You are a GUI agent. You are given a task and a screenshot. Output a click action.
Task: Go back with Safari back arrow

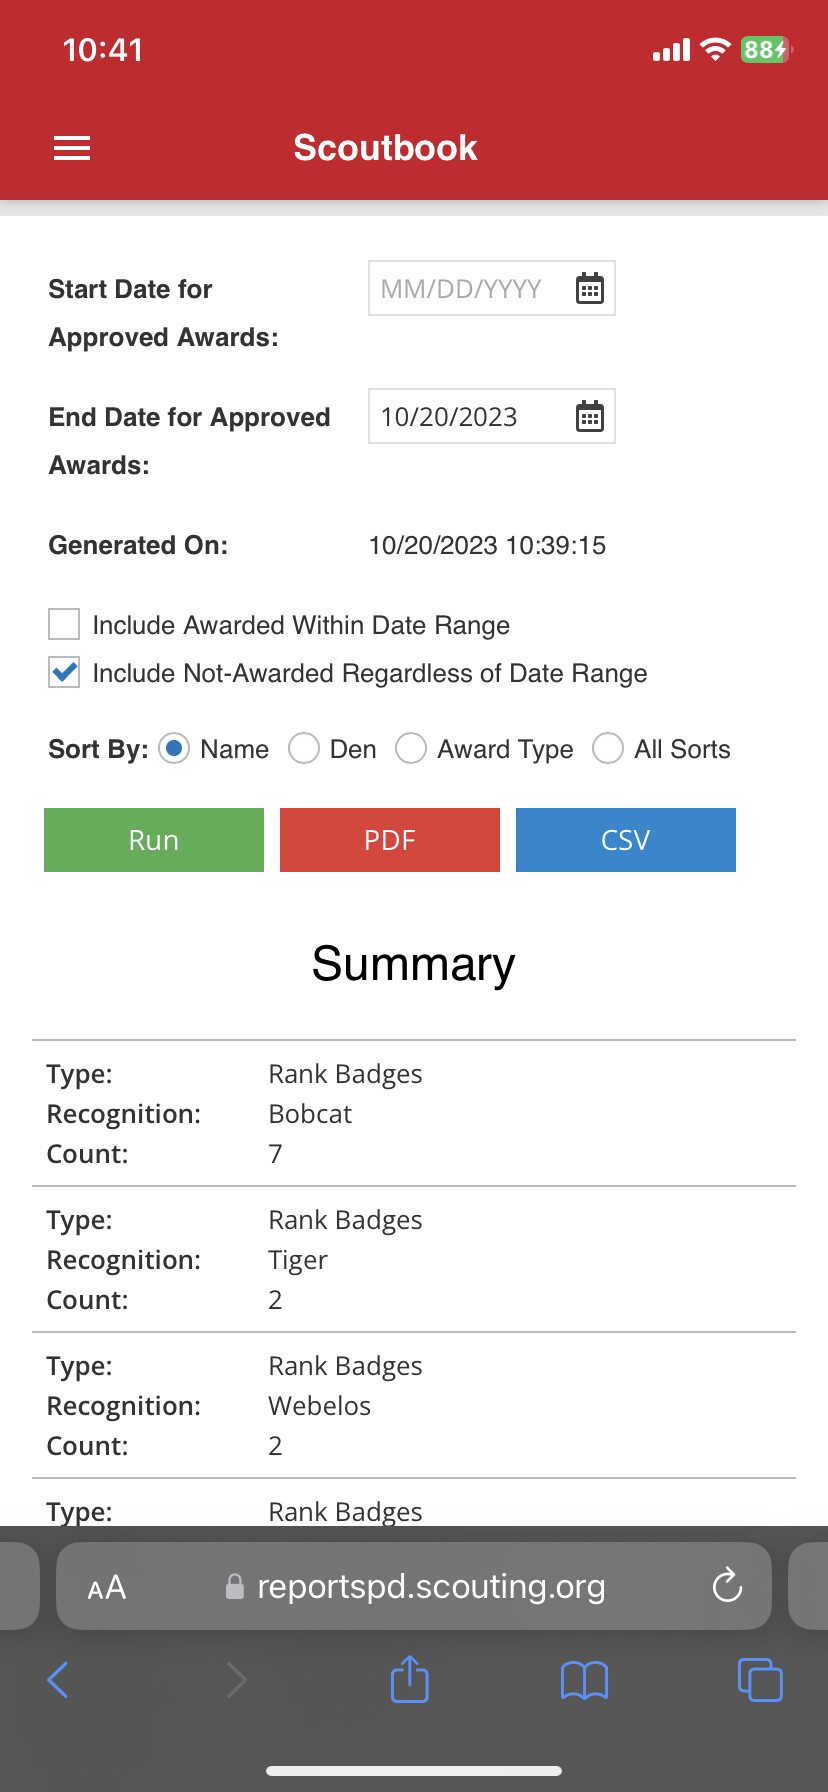coord(58,1680)
